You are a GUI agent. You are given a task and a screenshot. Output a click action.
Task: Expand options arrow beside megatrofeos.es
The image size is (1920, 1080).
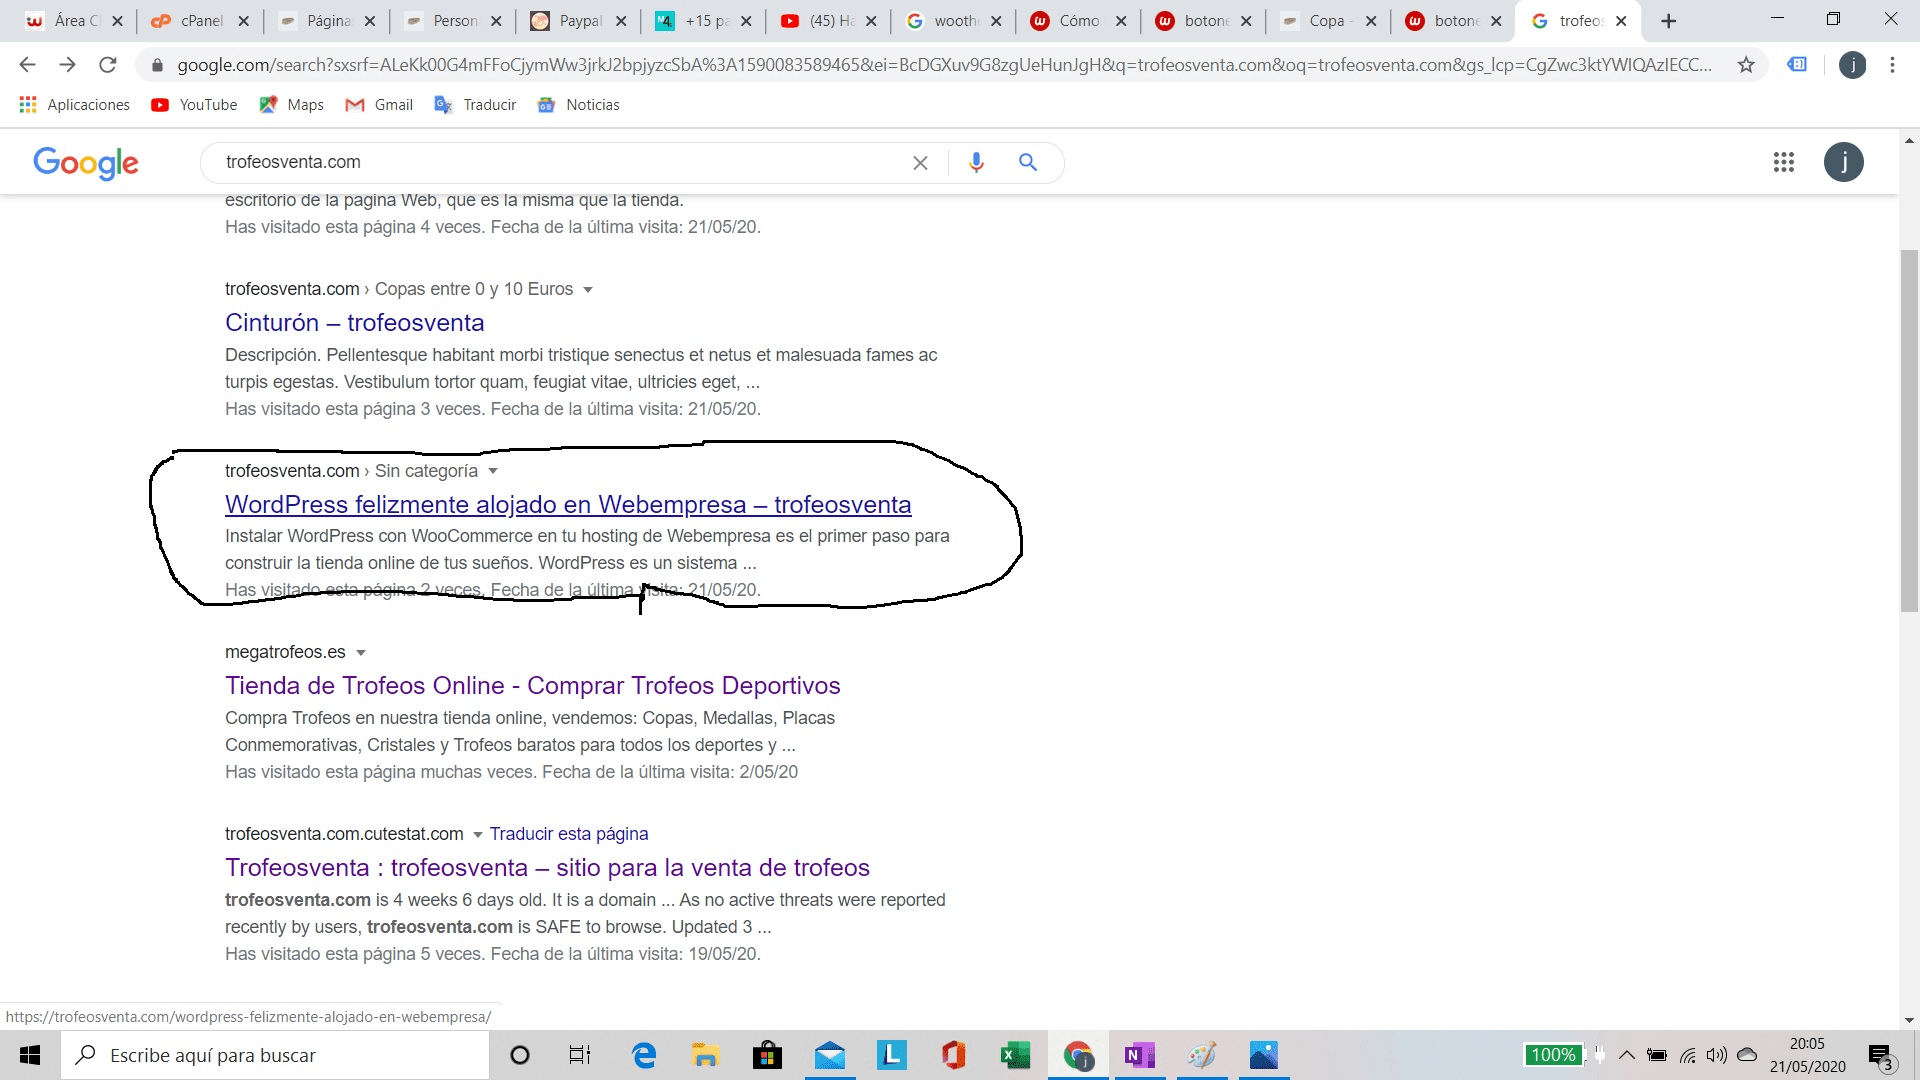pyautogui.click(x=361, y=653)
